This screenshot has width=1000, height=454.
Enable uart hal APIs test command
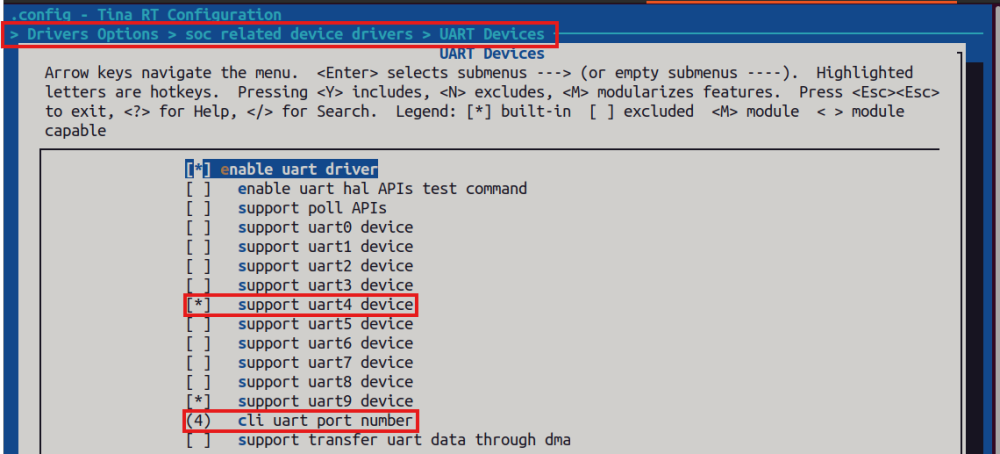[x=198, y=188]
